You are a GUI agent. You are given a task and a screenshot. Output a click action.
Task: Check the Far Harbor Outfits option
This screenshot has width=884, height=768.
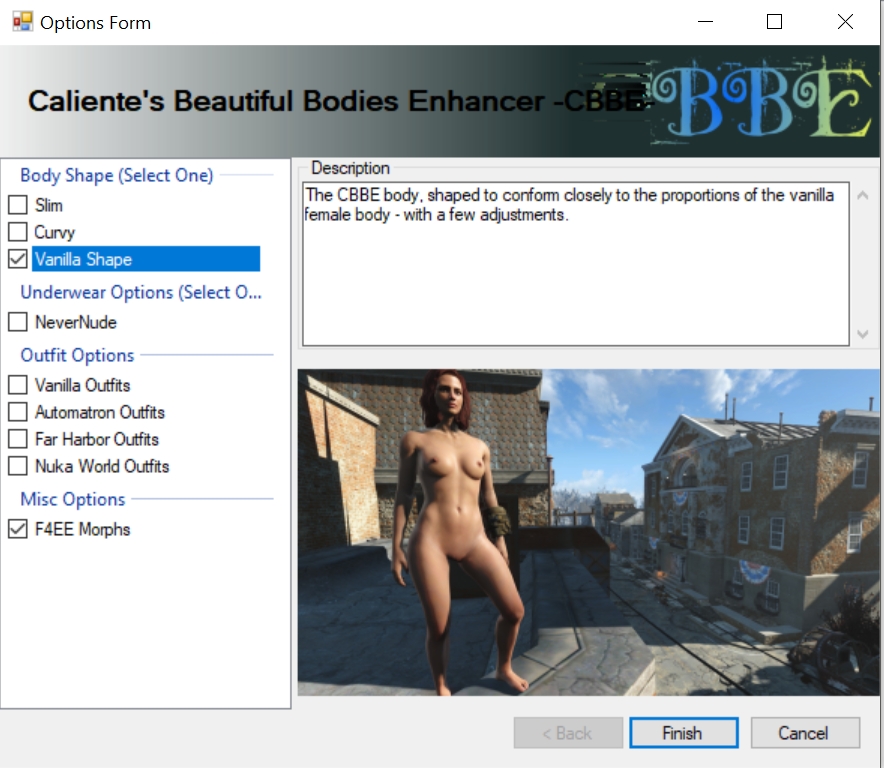coord(17,439)
